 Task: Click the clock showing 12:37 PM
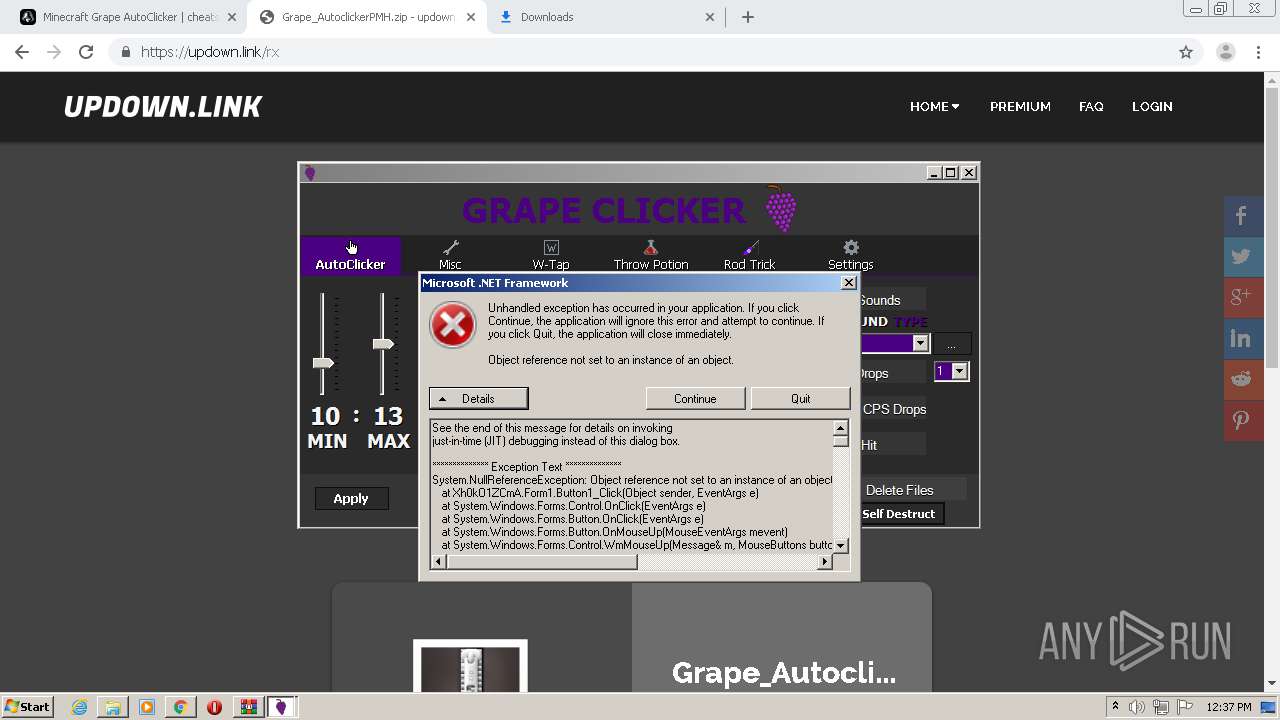coord(1228,707)
